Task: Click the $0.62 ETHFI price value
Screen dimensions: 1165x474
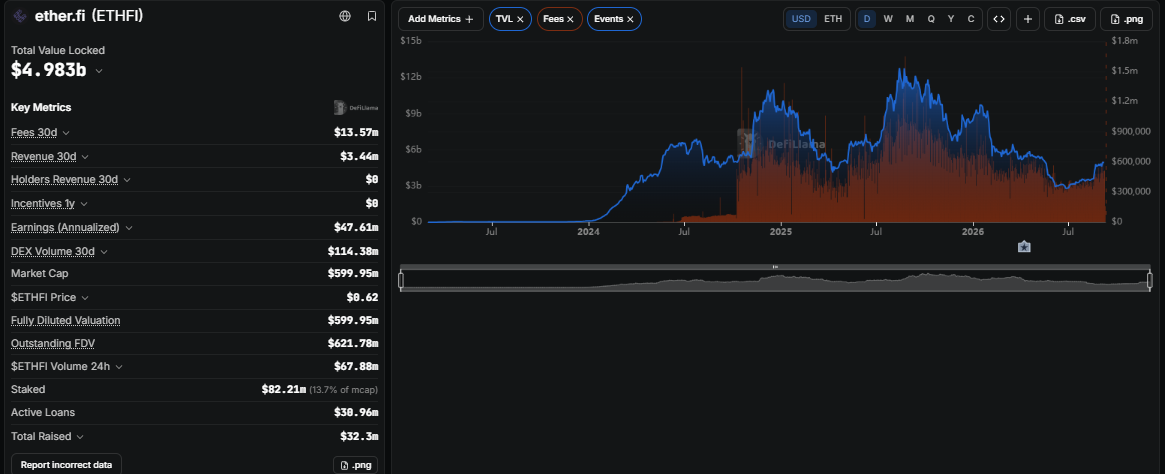Action: [362, 298]
